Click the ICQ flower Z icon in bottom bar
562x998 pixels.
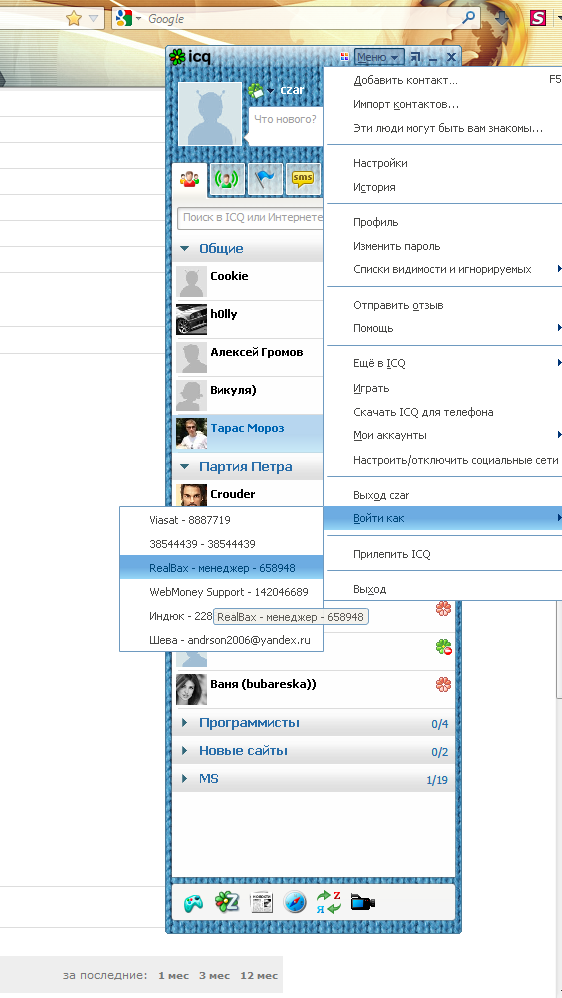(x=225, y=902)
